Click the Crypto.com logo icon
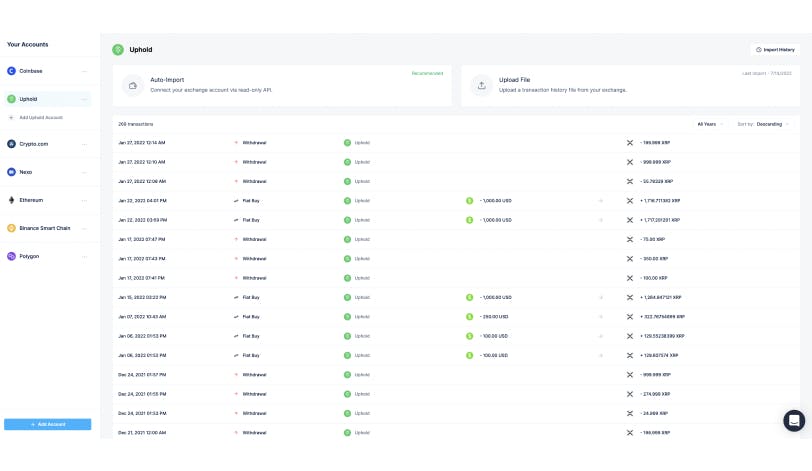 11,144
